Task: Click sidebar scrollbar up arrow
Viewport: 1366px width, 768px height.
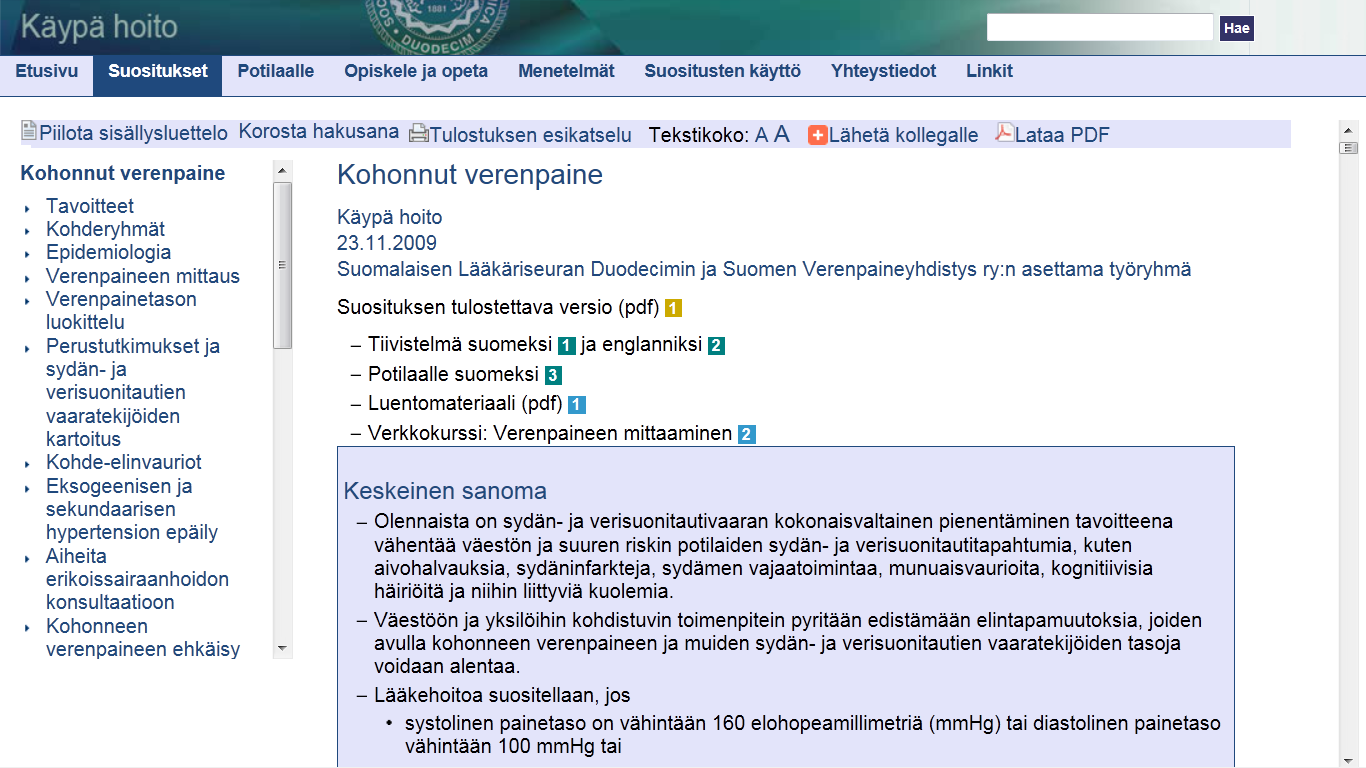Action: pos(283,171)
